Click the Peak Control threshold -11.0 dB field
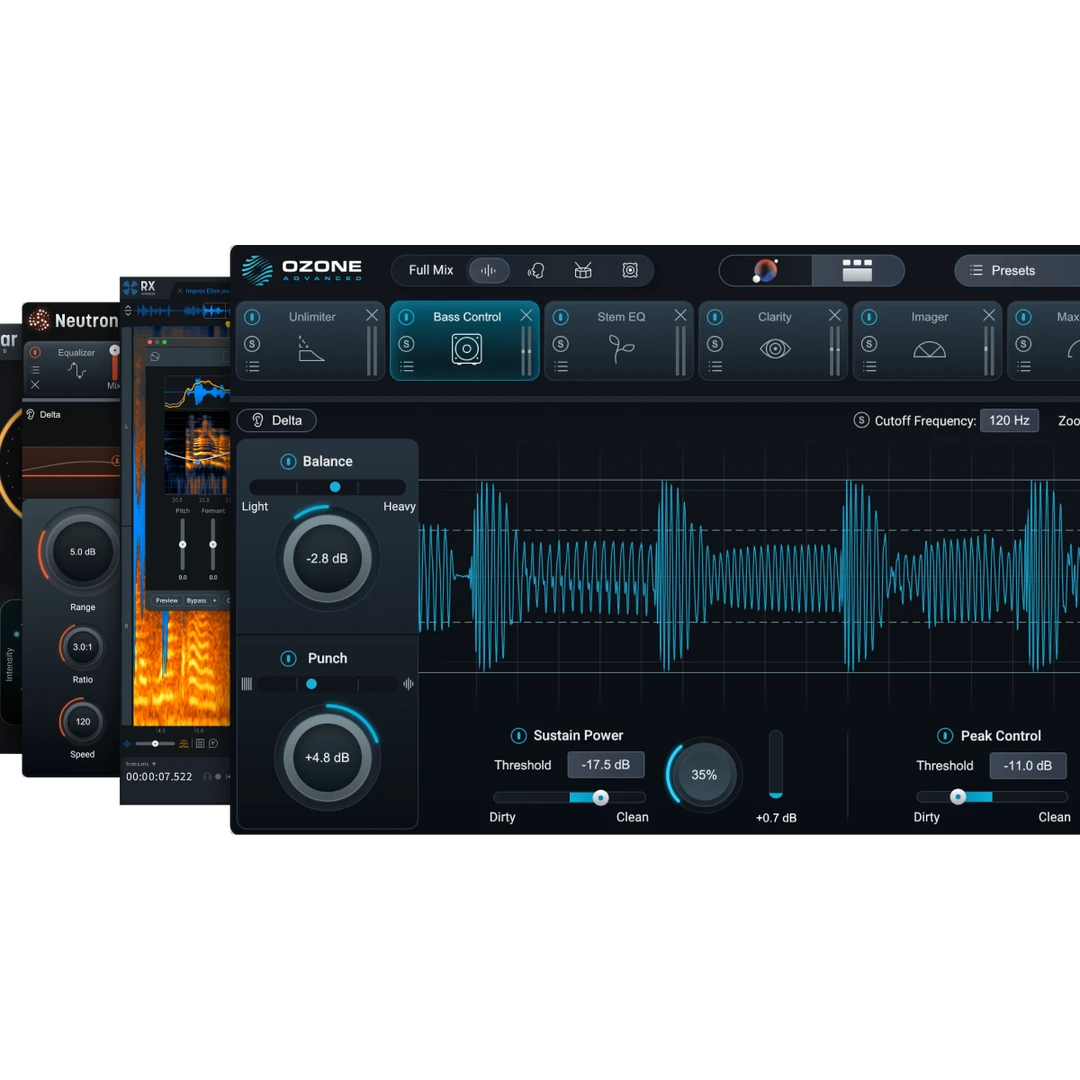Viewport: 1080px width, 1080px height. pos(1028,765)
